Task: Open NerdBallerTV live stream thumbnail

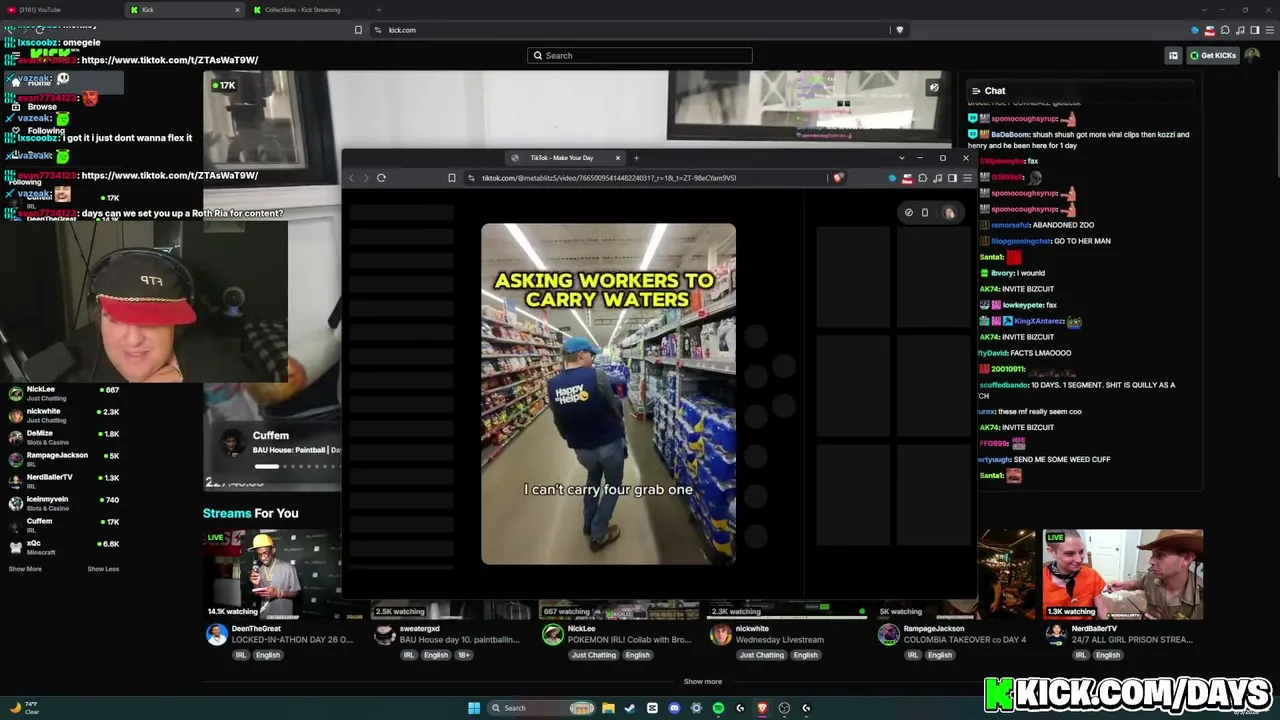Action: (x=1123, y=574)
